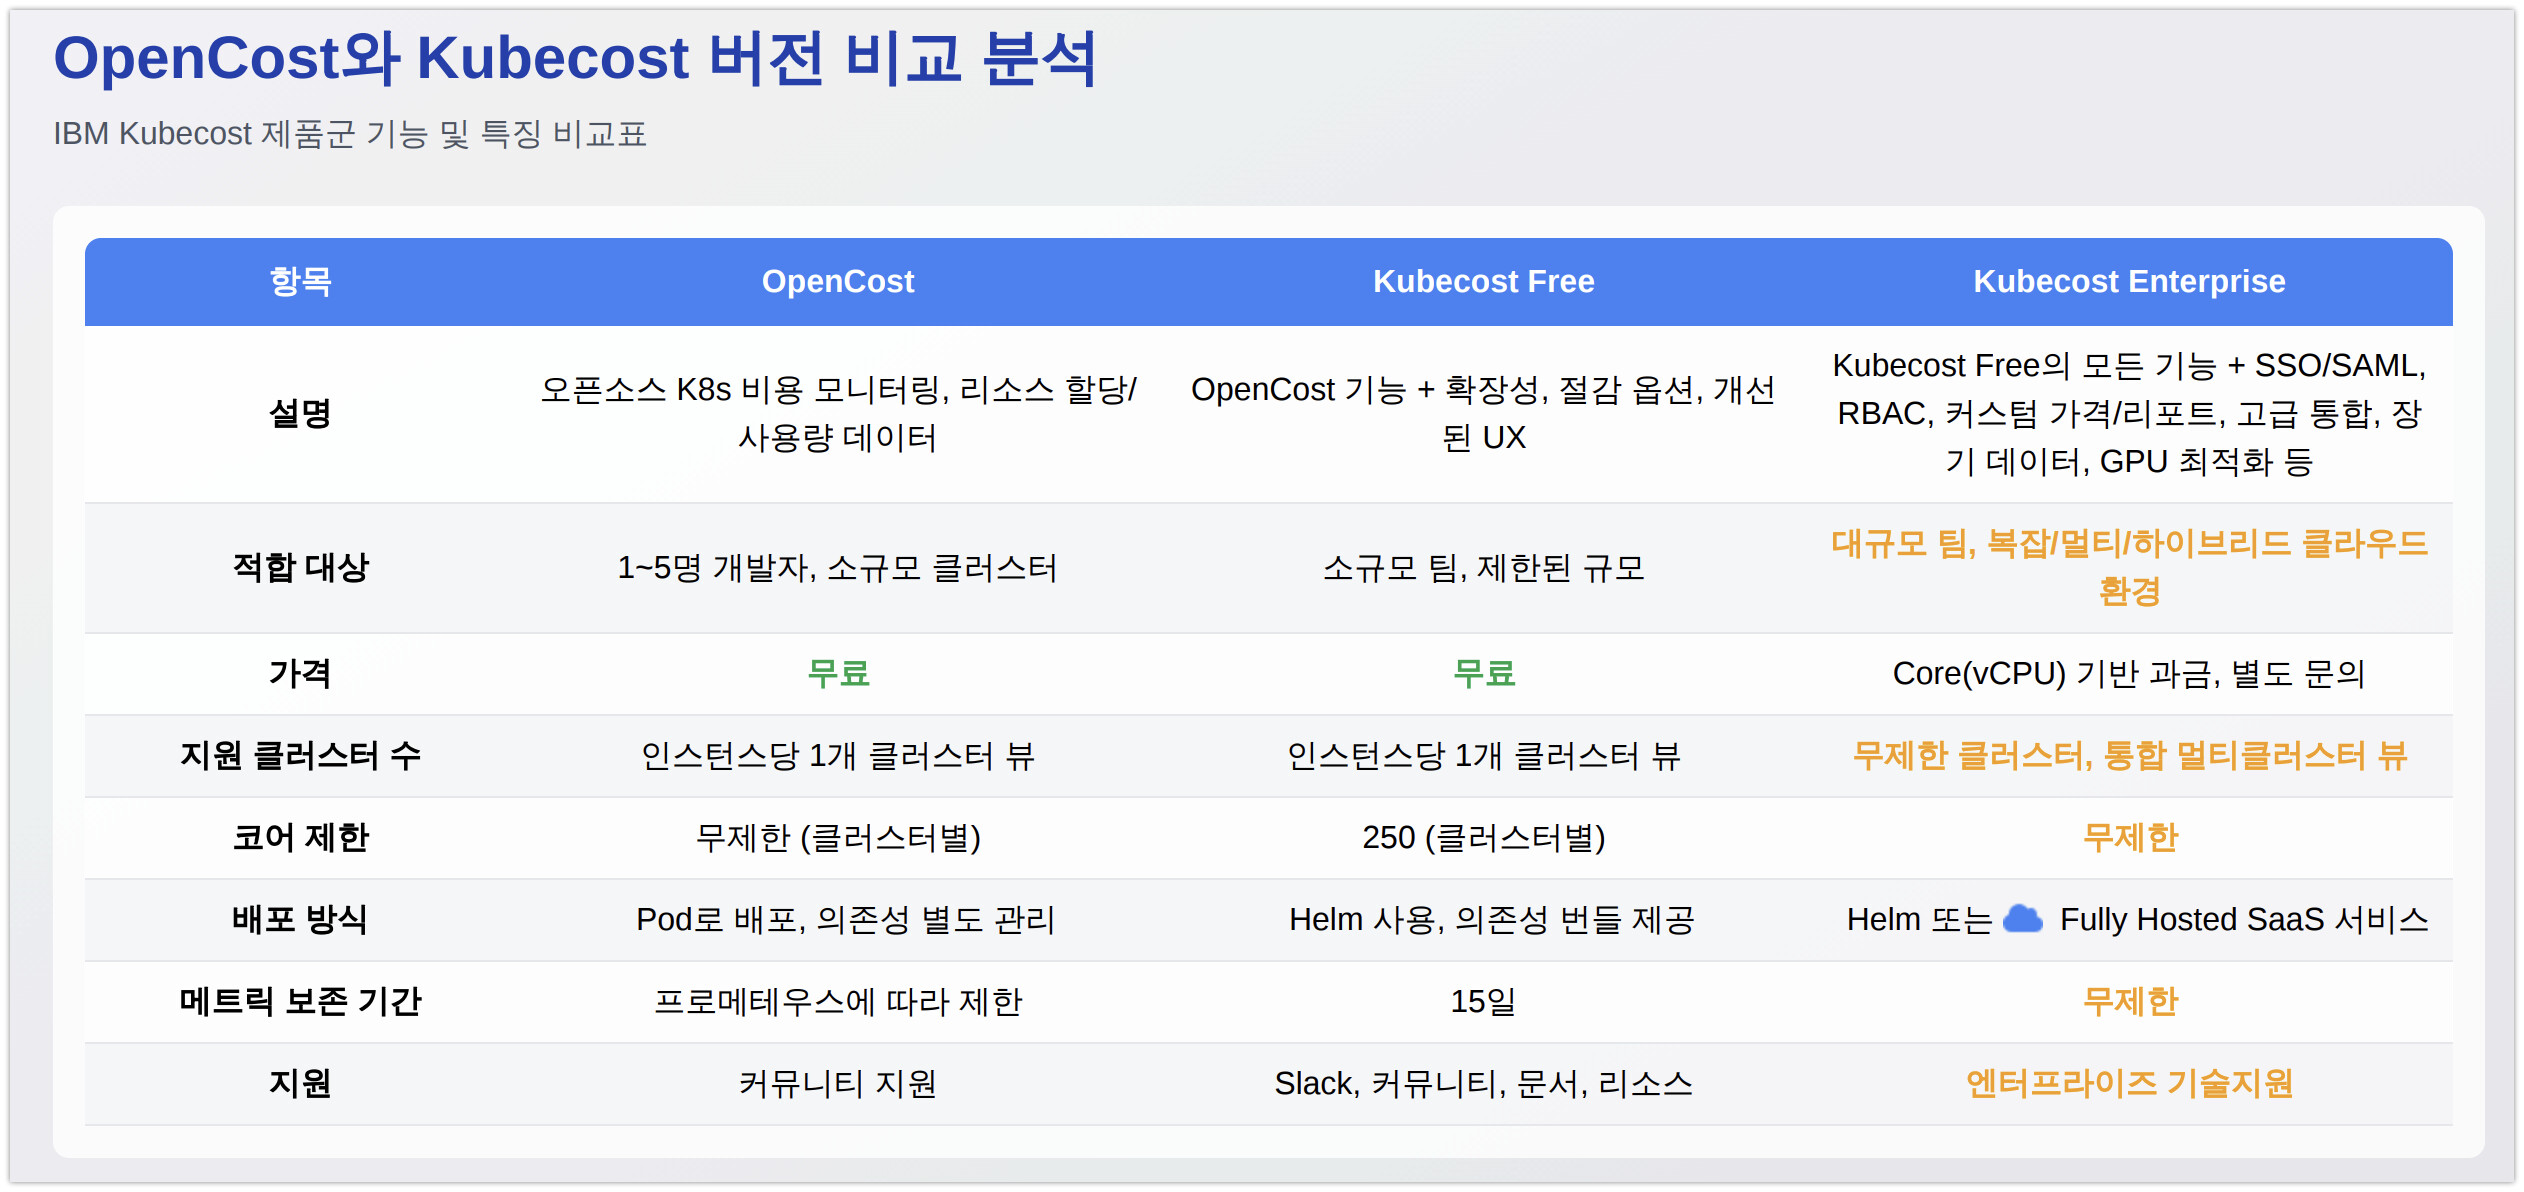Image resolution: width=2524 pixels, height=1192 pixels.
Task: Click the green 무료 text under OpenCost
Action: [838, 674]
